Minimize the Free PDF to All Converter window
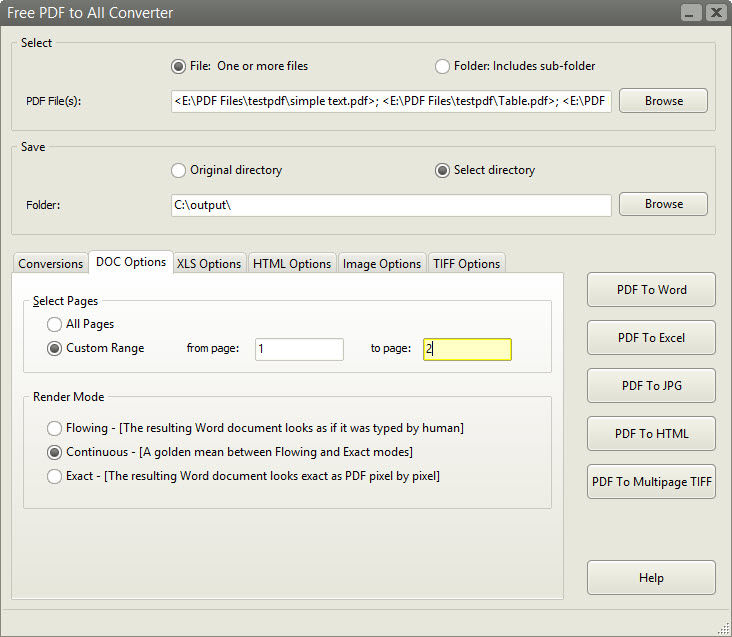Screen dimensions: 732x637 click(691, 13)
